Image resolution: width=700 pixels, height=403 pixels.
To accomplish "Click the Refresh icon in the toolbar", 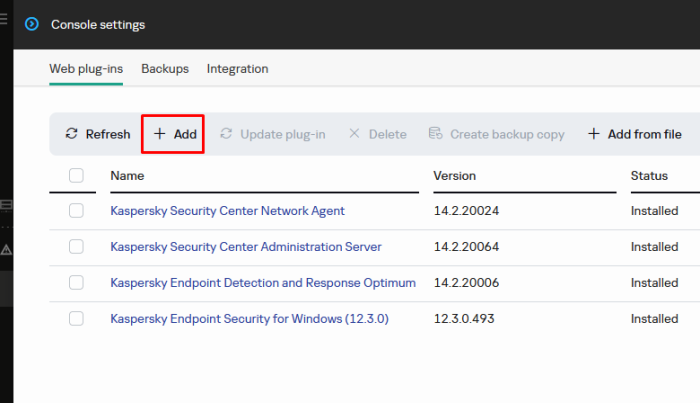I will point(72,134).
